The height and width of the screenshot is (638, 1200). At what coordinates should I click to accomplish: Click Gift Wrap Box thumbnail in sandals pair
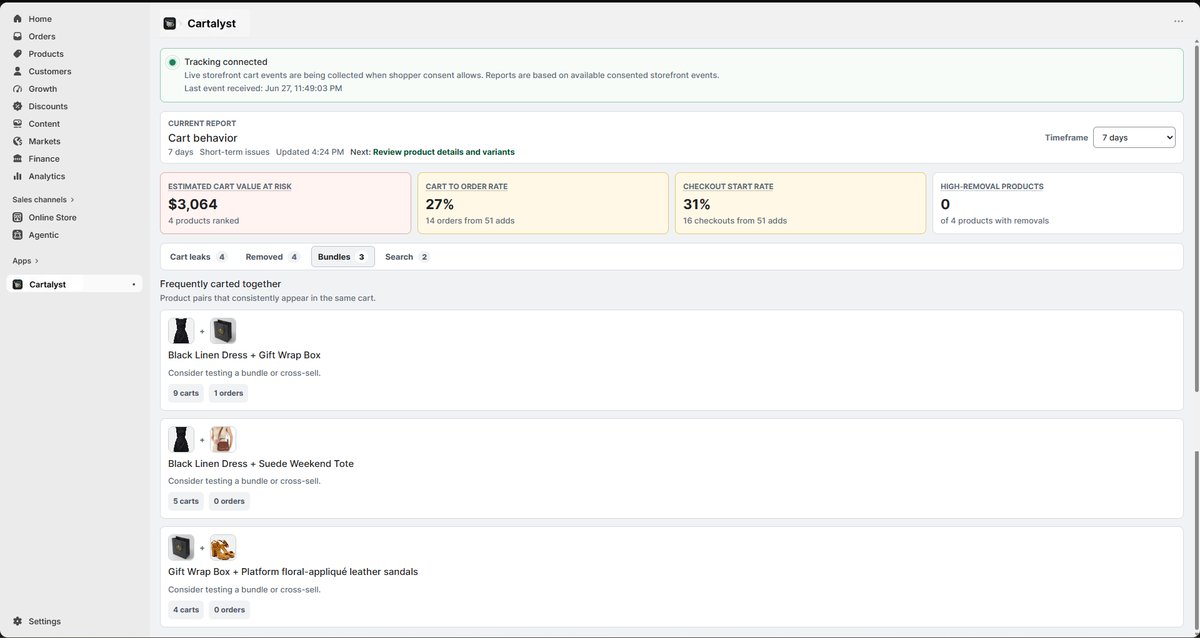pos(181,548)
